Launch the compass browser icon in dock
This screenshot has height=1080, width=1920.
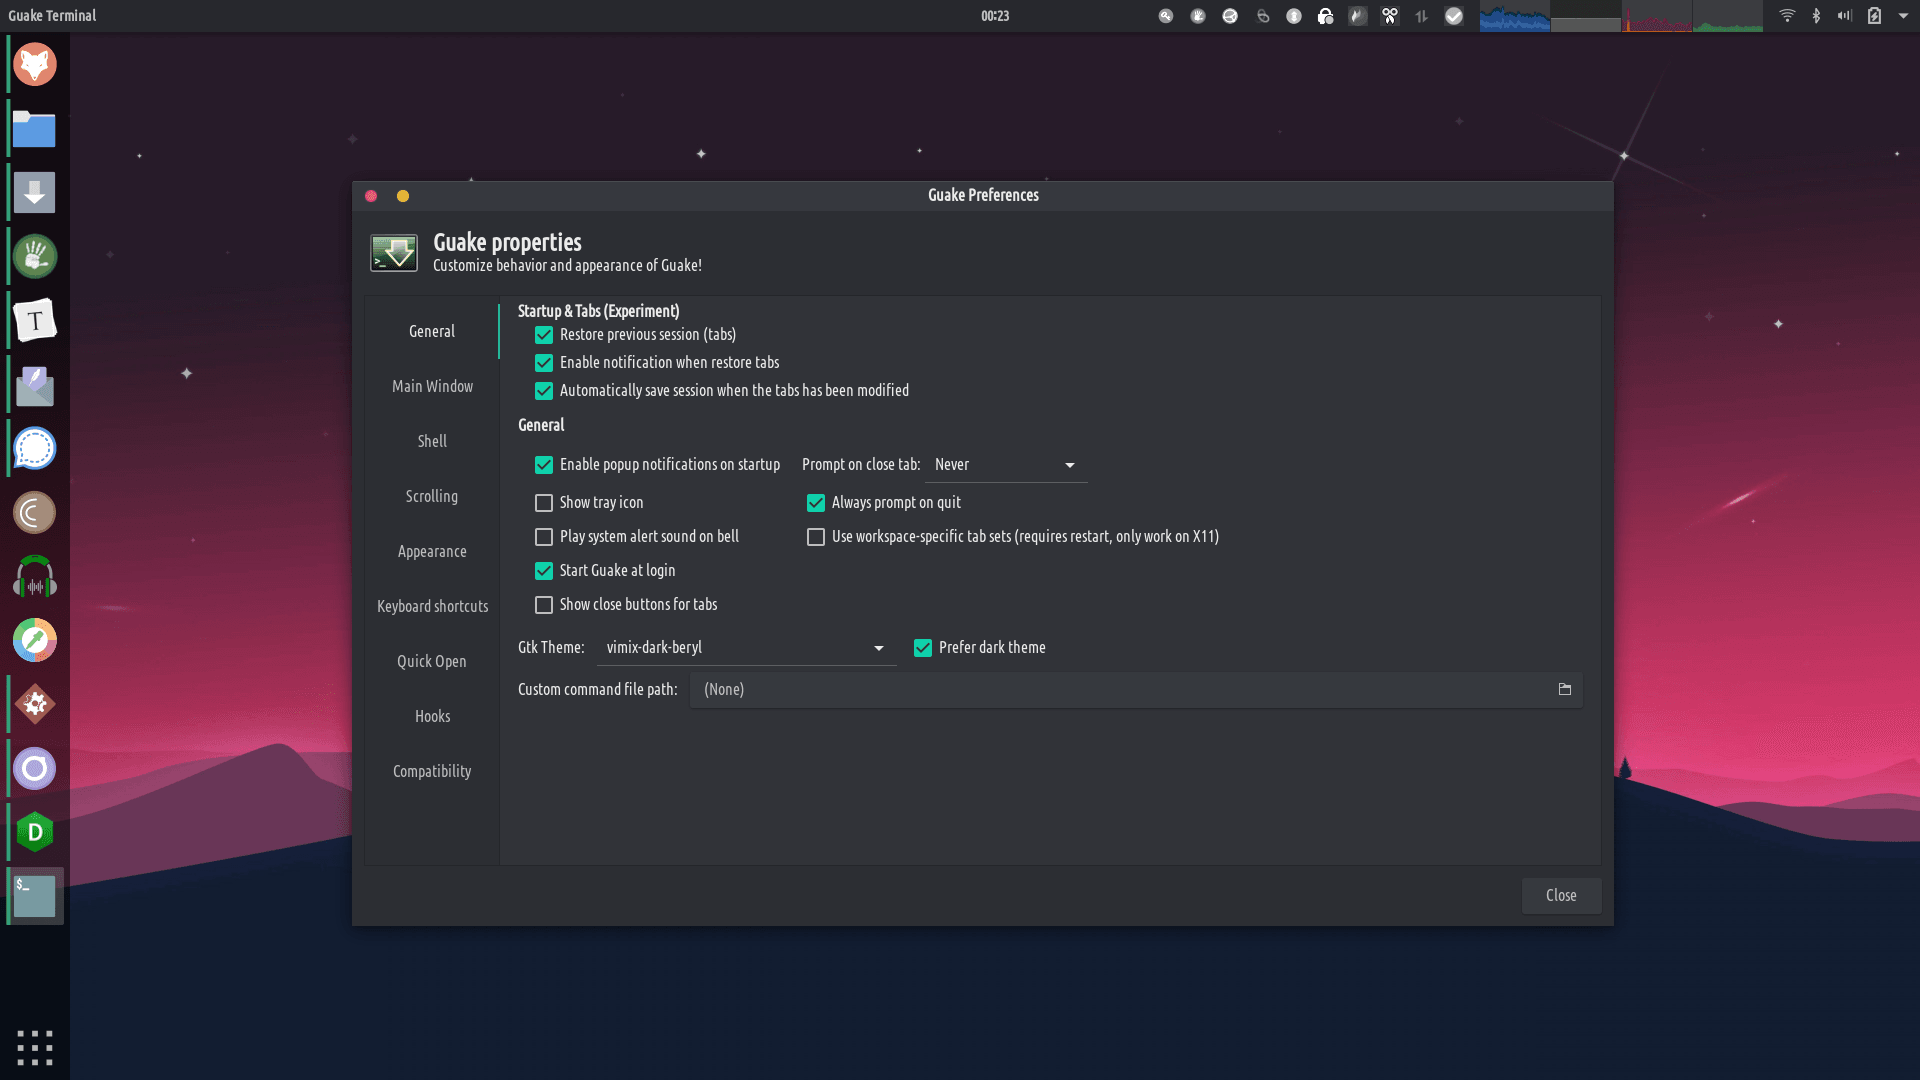[35, 641]
